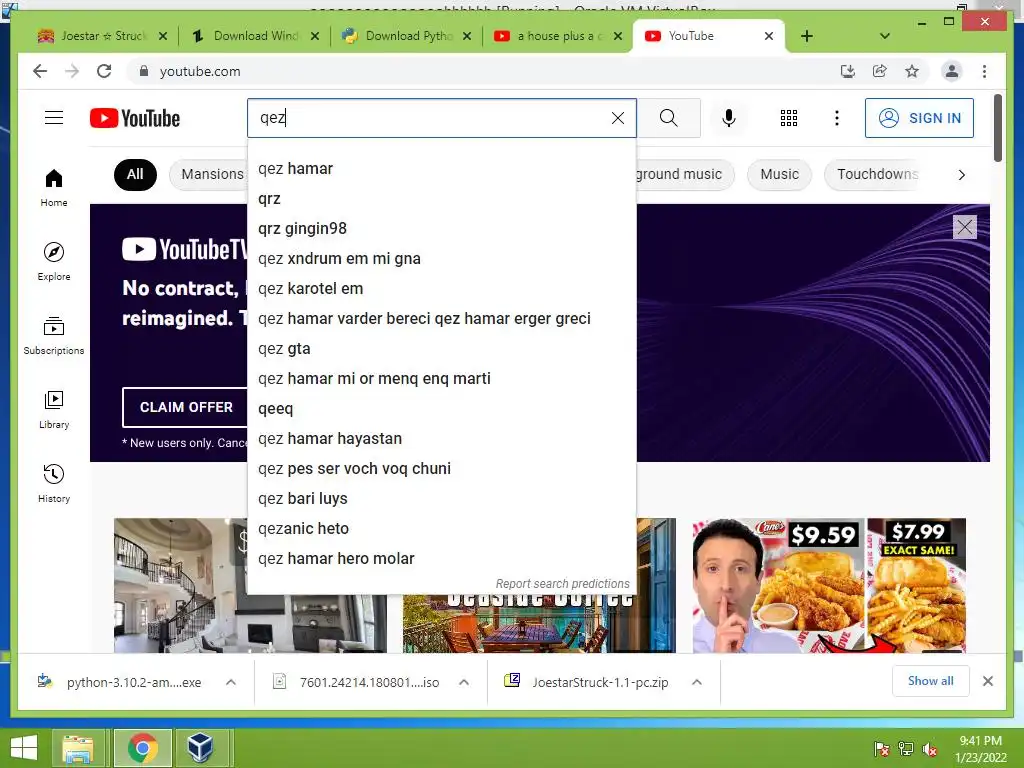Open History in sidebar
The image size is (1024, 768).
[54, 483]
